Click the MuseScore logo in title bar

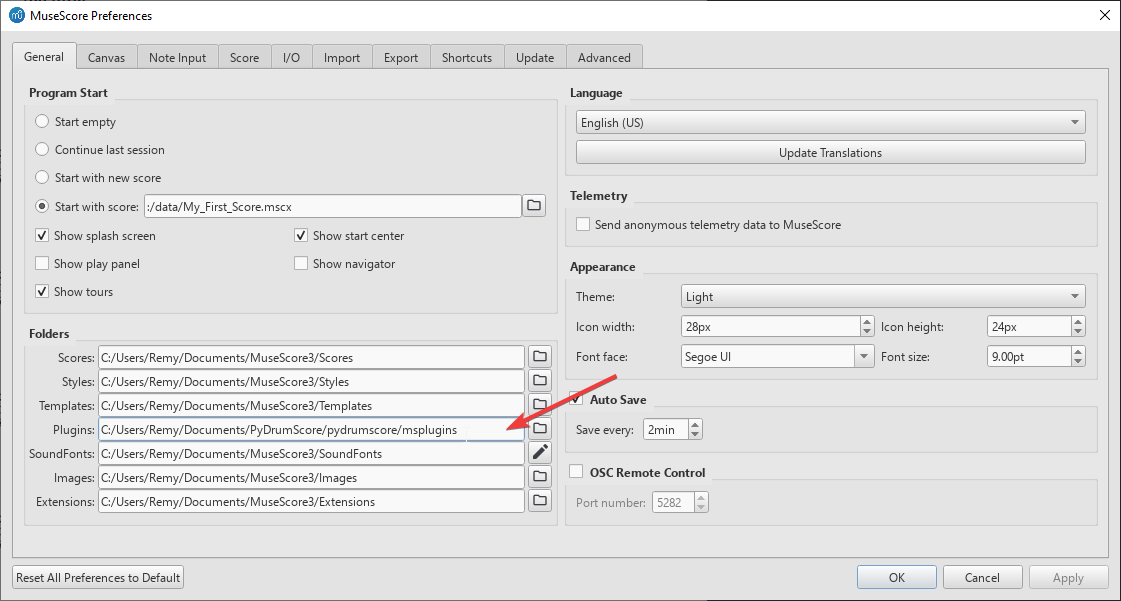pos(16,15)
